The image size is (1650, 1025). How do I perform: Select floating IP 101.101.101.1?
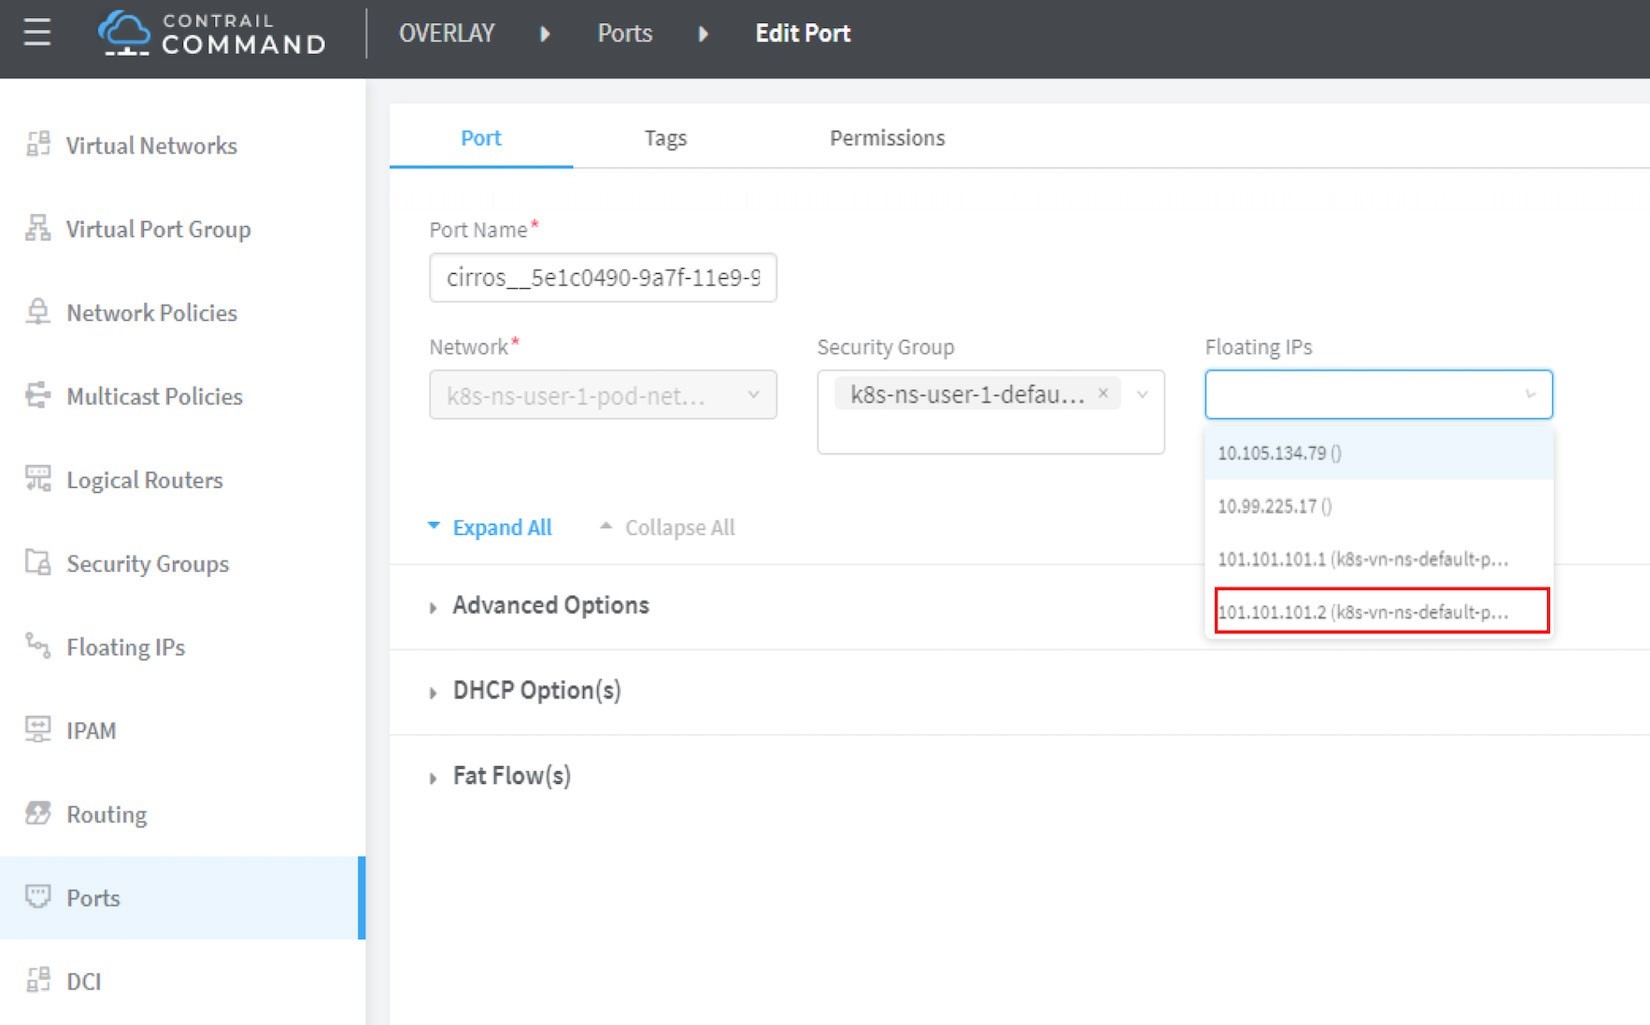tap(1379, 559)
